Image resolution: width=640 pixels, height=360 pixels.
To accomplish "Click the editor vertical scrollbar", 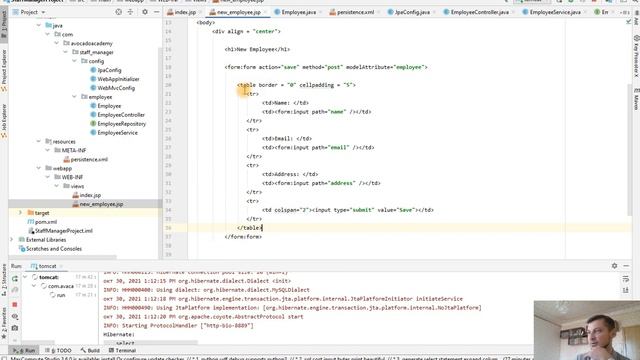I will pos(629,149).
